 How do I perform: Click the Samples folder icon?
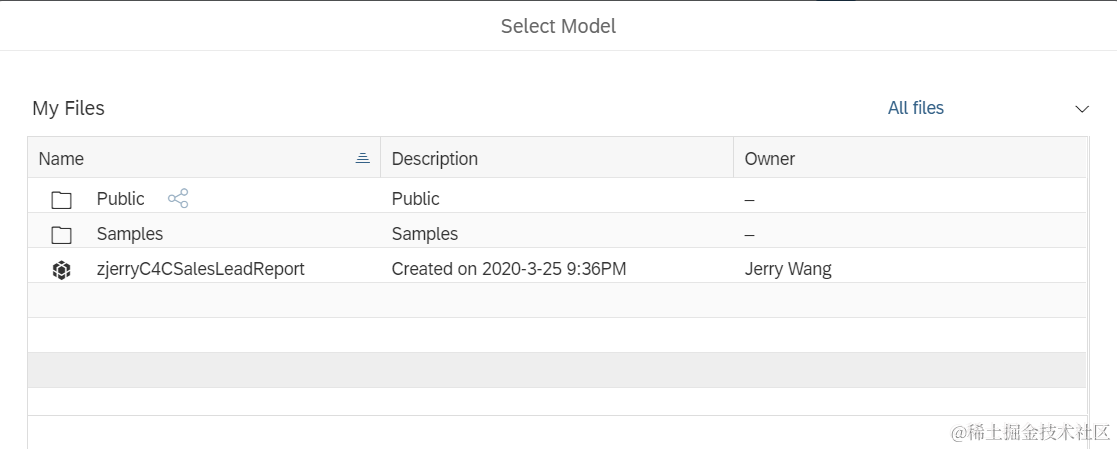tap(61, 235)
